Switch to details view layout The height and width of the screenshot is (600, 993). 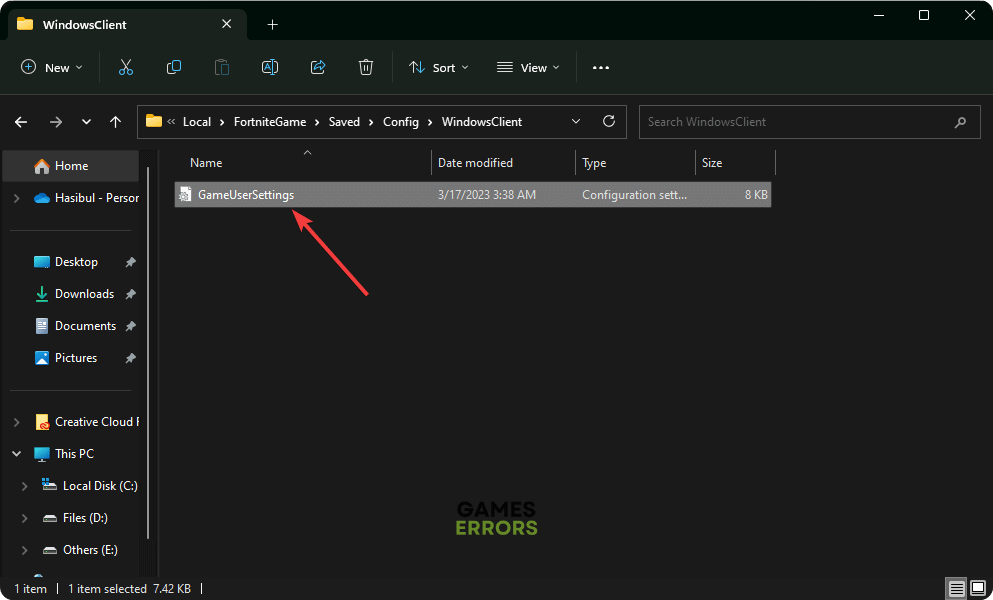[x=957, y=588]
